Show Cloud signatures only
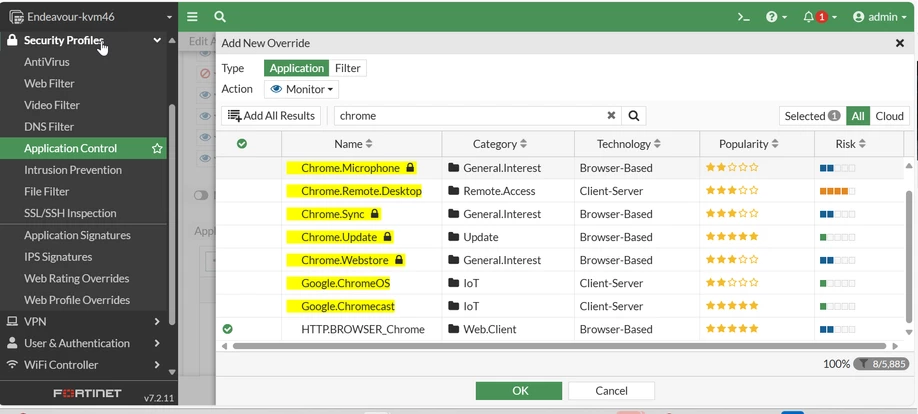This screenshot has height=414, width=918. tap(889, 116)
